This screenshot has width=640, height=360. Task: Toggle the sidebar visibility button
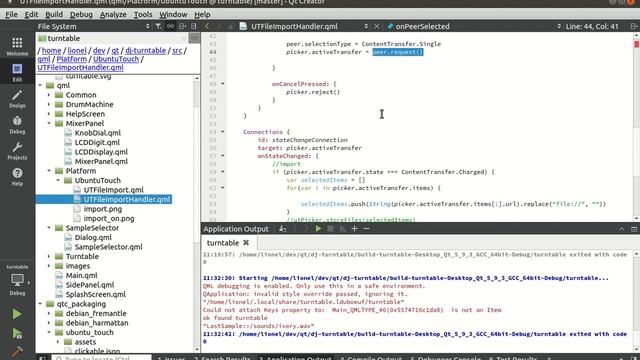(x=42, y=358)
